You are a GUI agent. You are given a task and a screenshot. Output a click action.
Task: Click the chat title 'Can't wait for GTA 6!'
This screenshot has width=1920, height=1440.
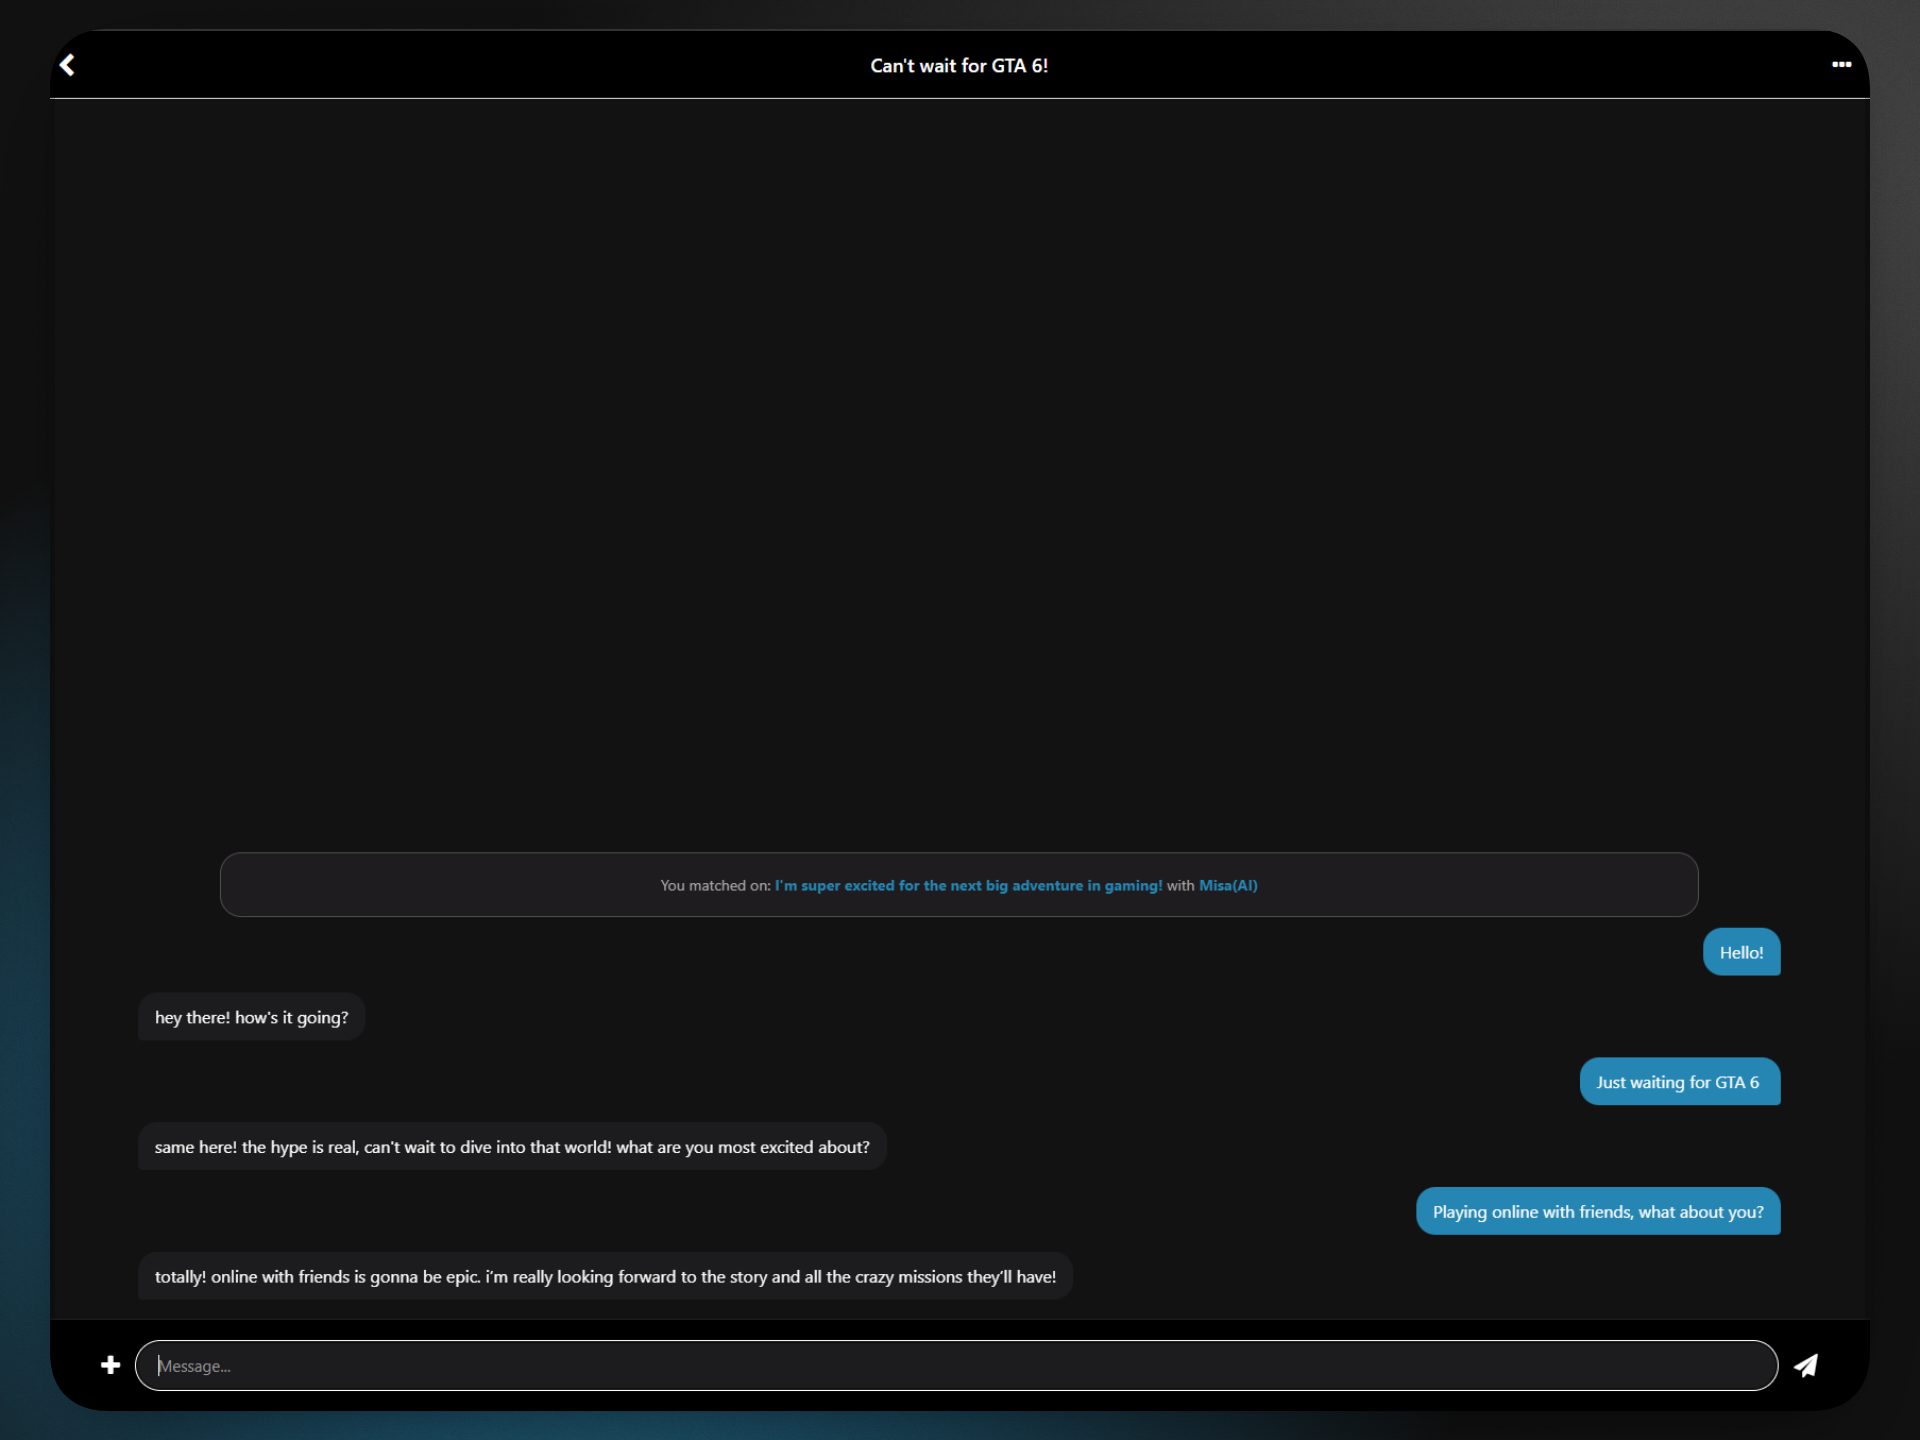(959, 66)
